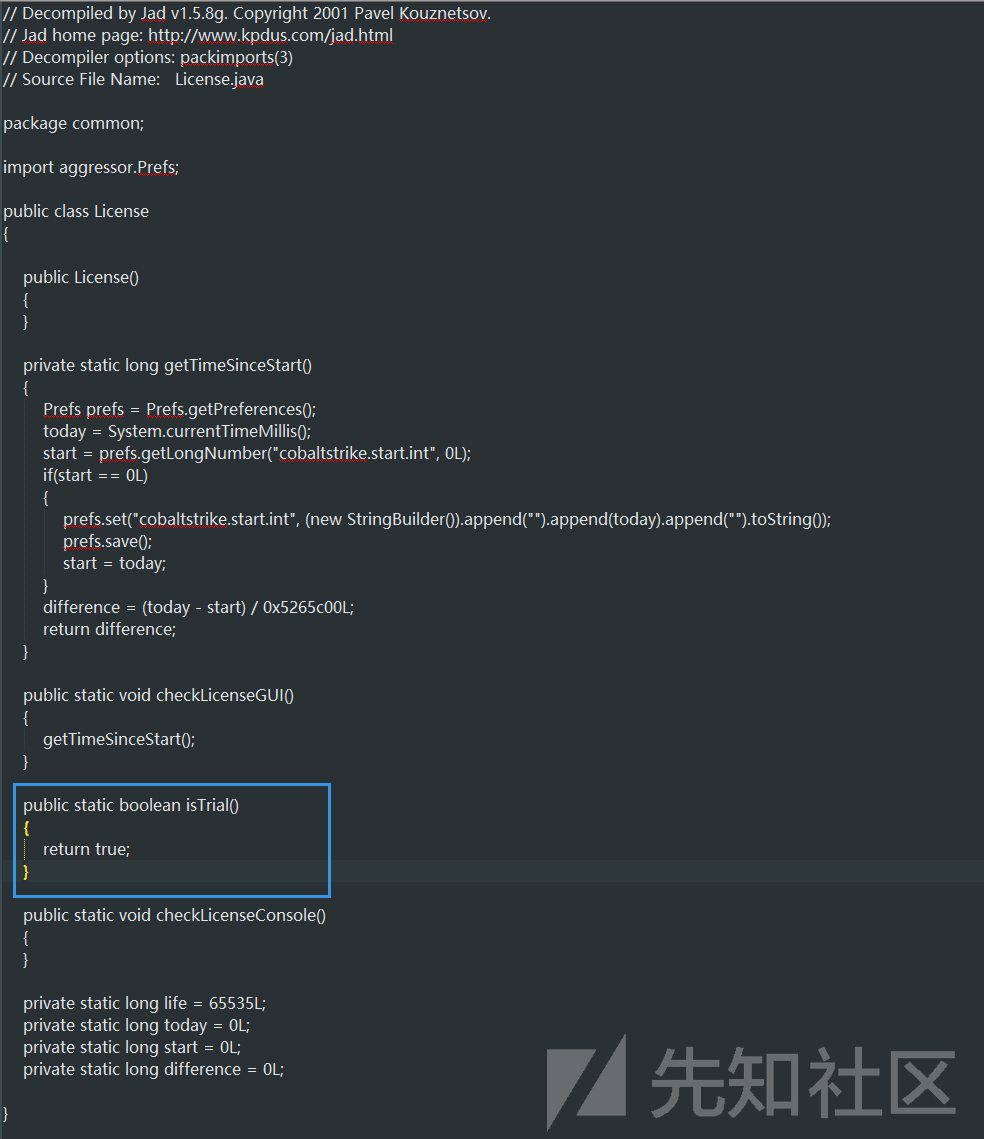Click the 'Decompiler options: packimports(3)' comment
The height and width of the screenshot is (1139, 984).
click(148, 57)
